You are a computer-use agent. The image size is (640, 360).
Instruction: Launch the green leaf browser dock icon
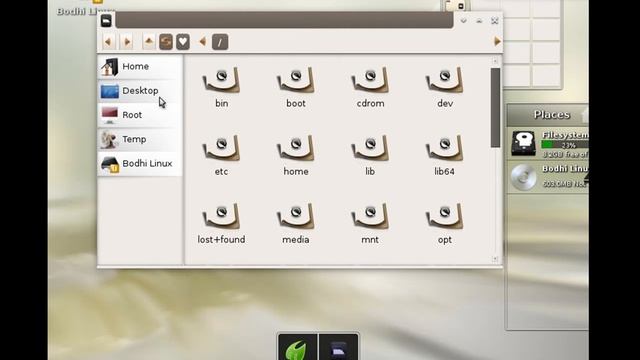(298, 348)
